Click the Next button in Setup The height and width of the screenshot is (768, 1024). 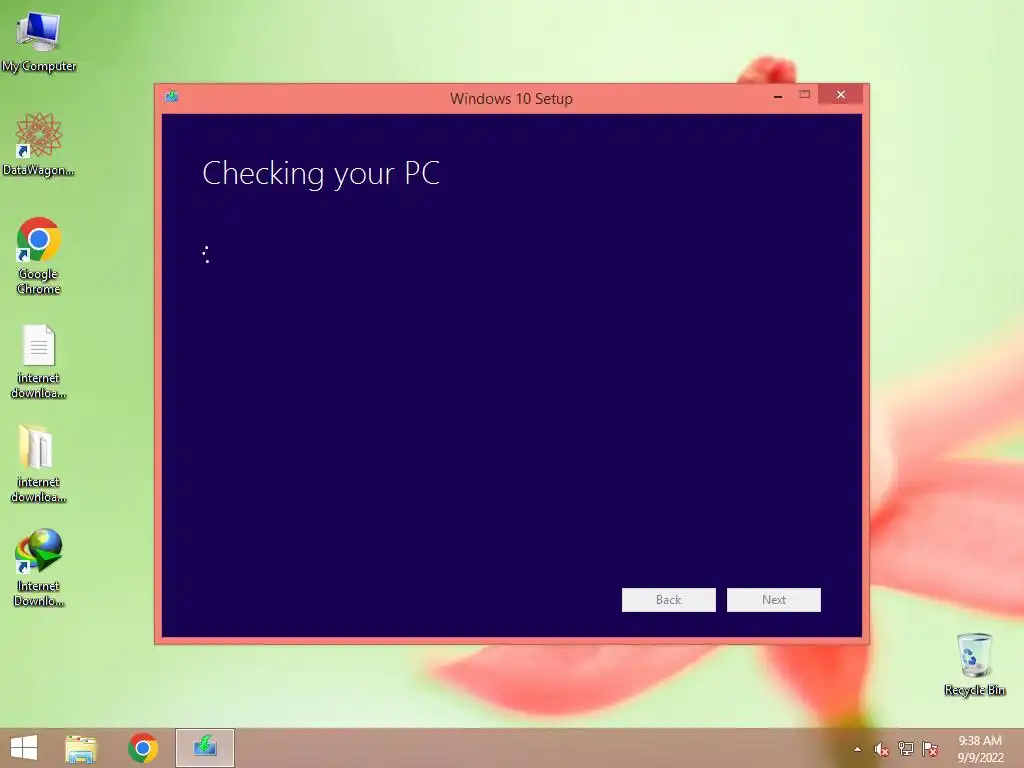774,600
